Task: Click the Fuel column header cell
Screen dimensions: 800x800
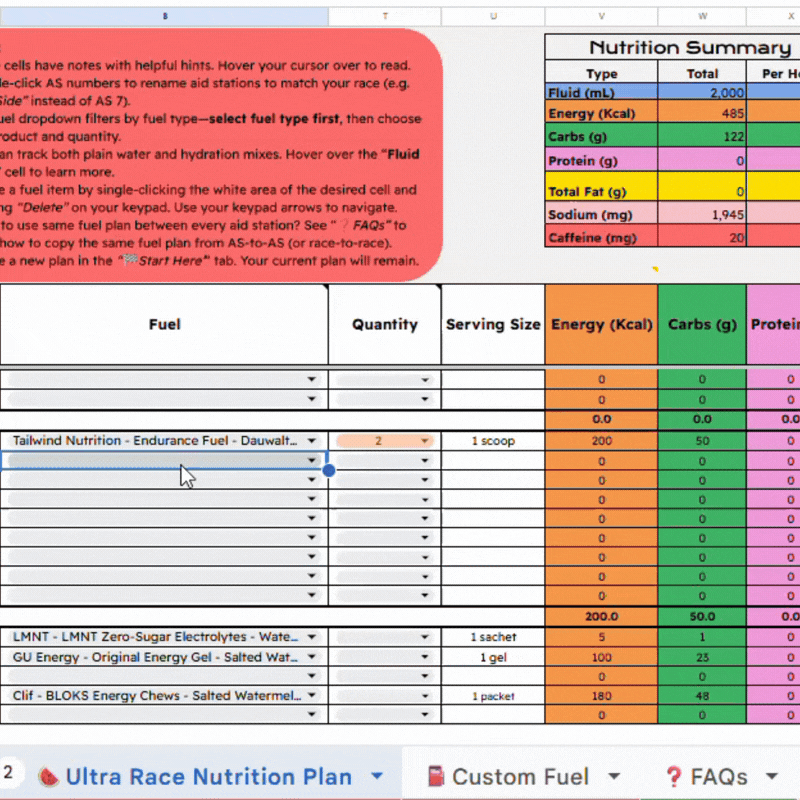Action: pyautogui.click(x=165, y=324)
